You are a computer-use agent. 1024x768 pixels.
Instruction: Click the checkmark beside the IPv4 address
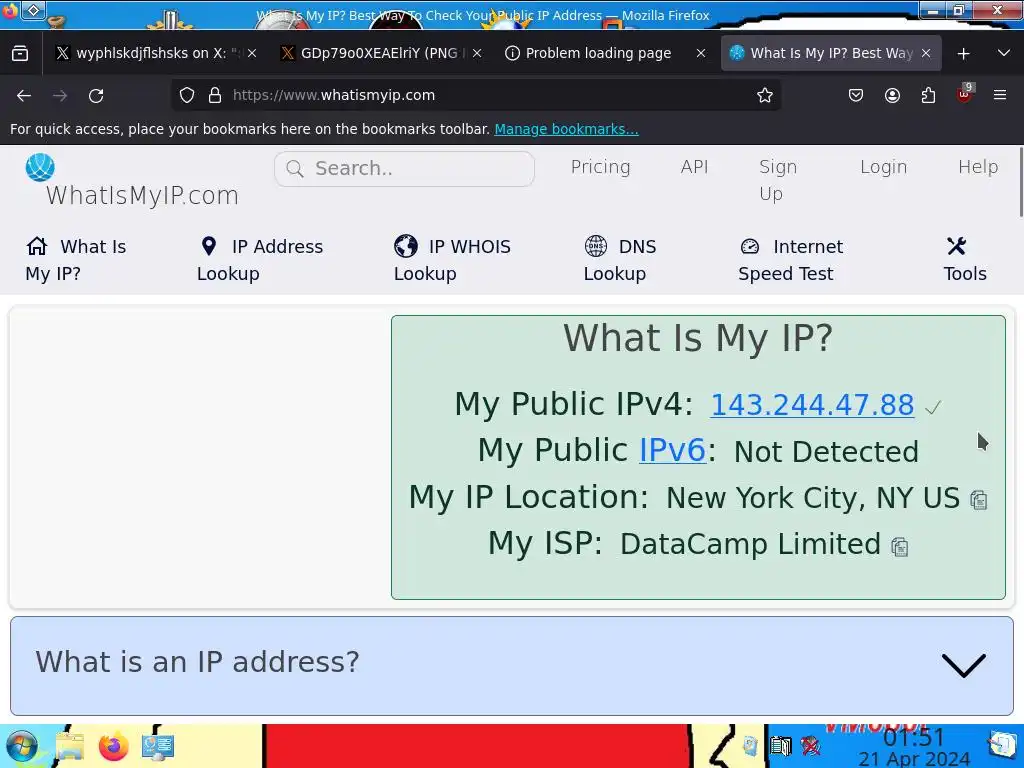pyautogui.click(x=933, y=408)
